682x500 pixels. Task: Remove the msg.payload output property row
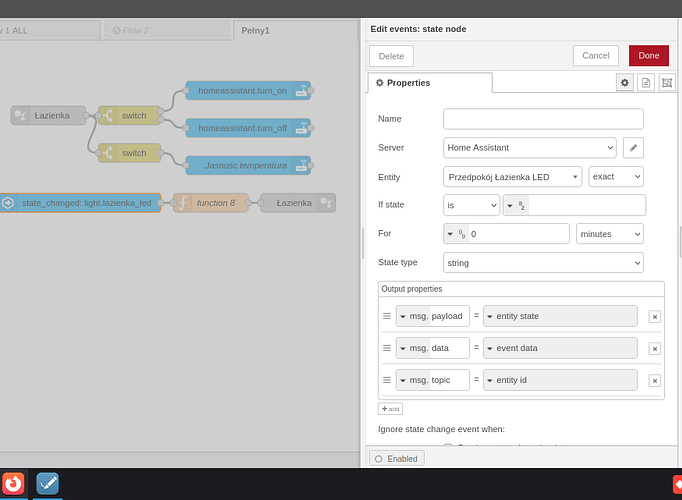tap(654, 317)
